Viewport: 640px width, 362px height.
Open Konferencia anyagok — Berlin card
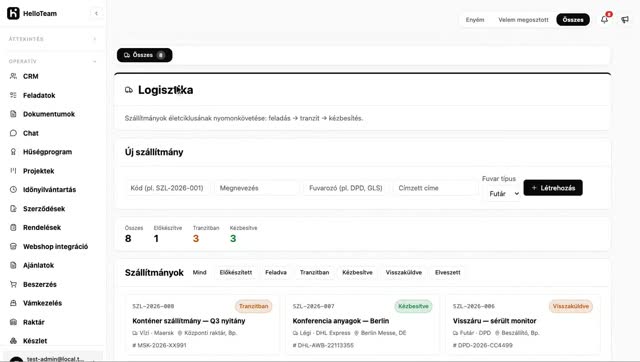[x=362, y=325]
